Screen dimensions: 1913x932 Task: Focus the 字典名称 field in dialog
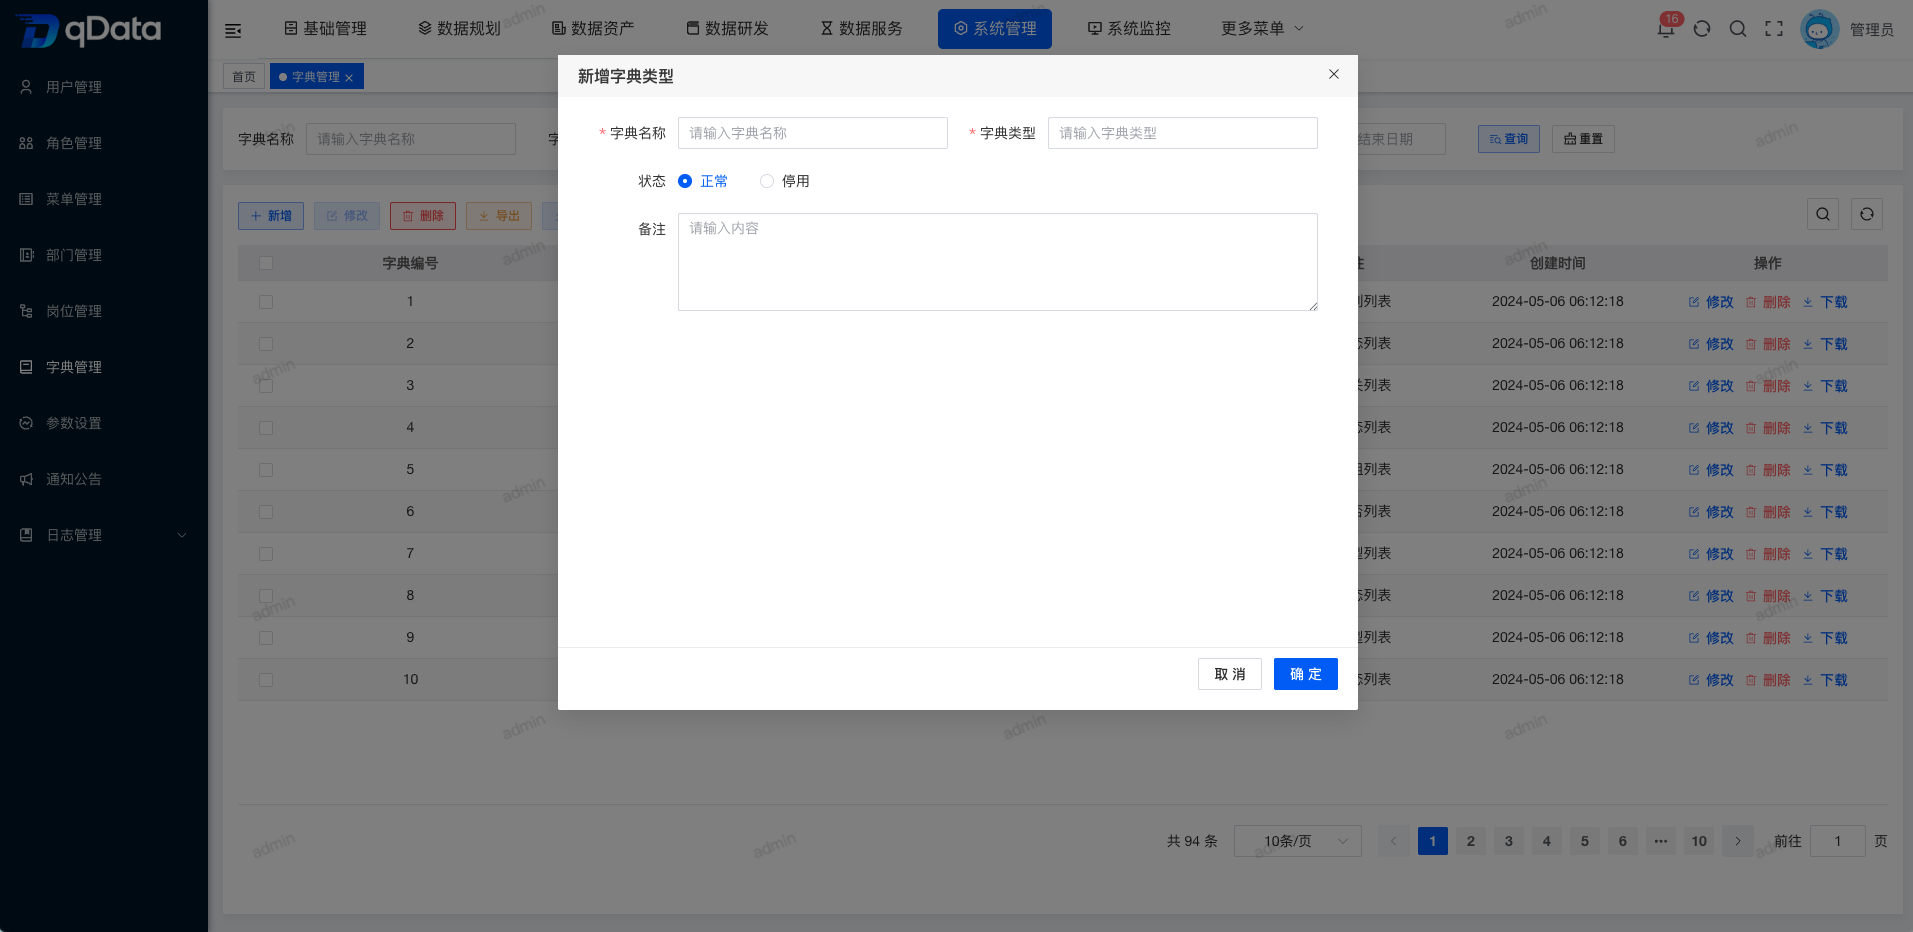tap(813, 133)
